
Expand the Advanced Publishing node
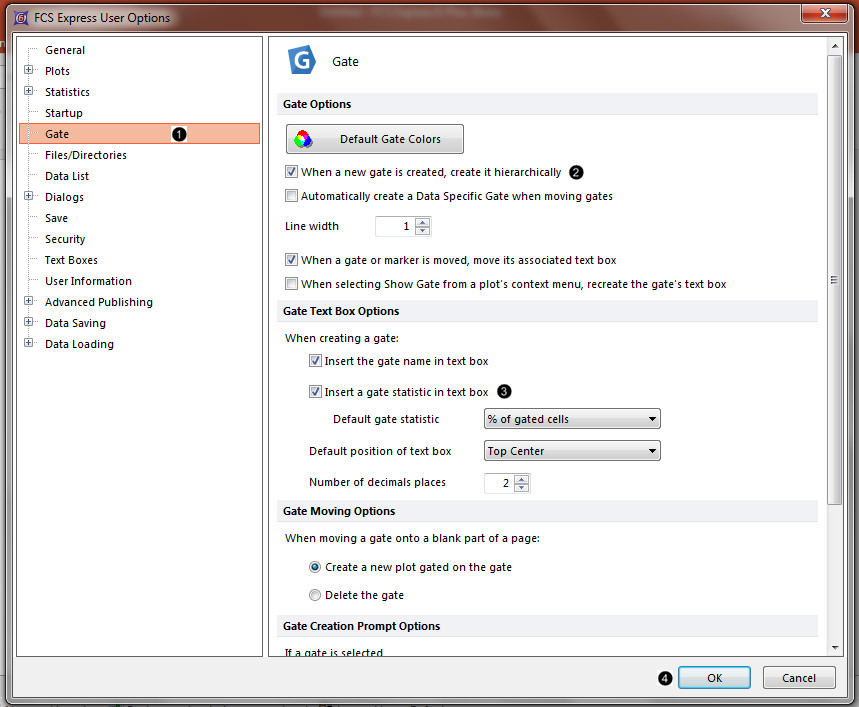click(29, 302)
